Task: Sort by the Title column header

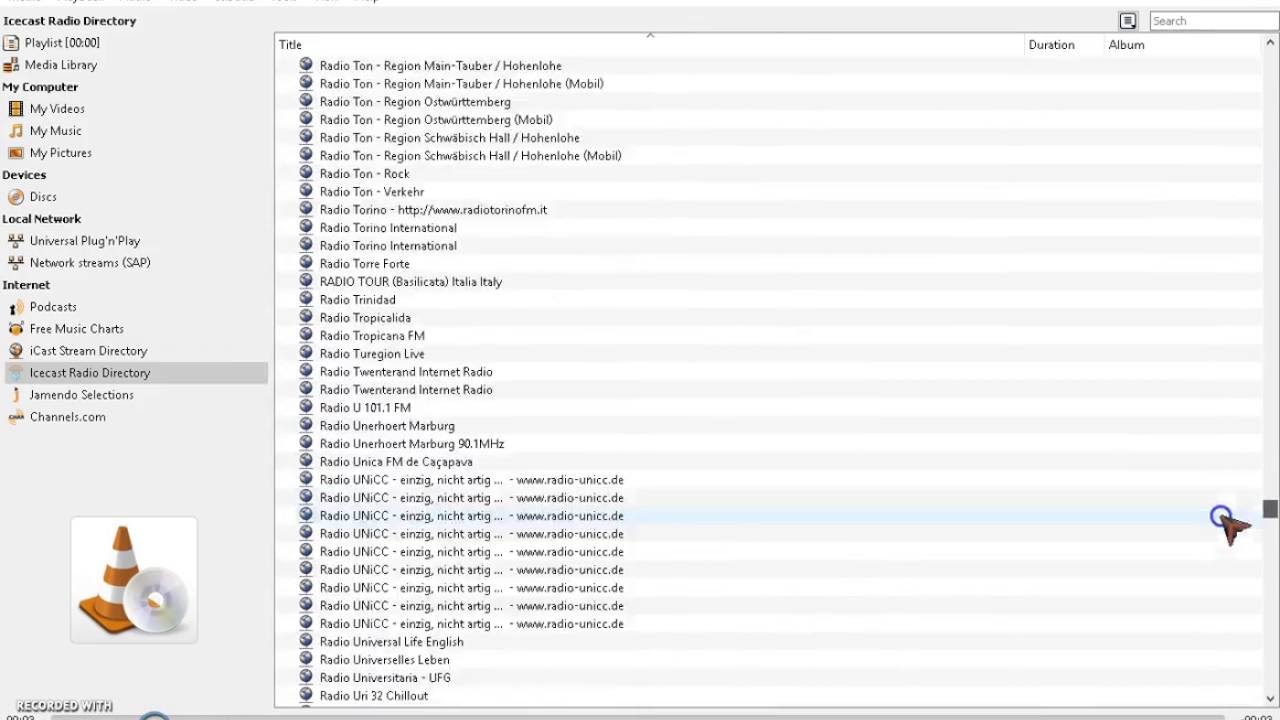Action: (x=650, y=45)
